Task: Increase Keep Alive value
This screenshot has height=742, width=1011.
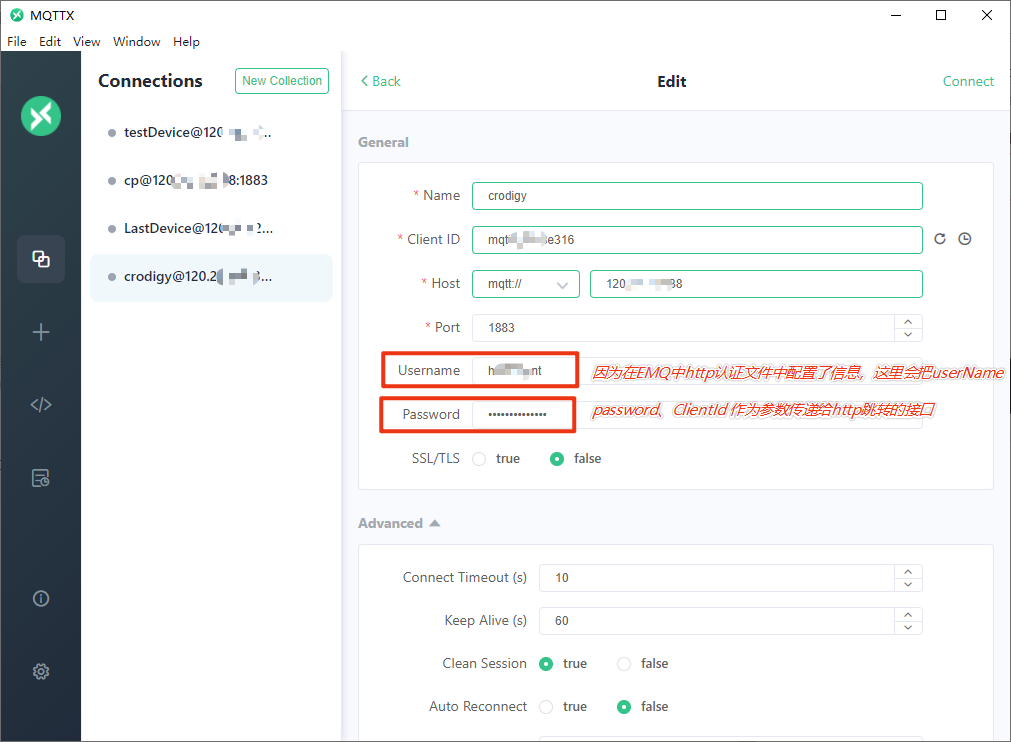Action: click(908, 615)
